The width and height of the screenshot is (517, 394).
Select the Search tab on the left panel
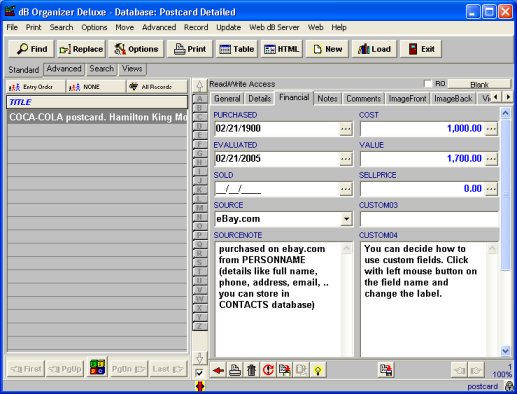coord(101,69)
